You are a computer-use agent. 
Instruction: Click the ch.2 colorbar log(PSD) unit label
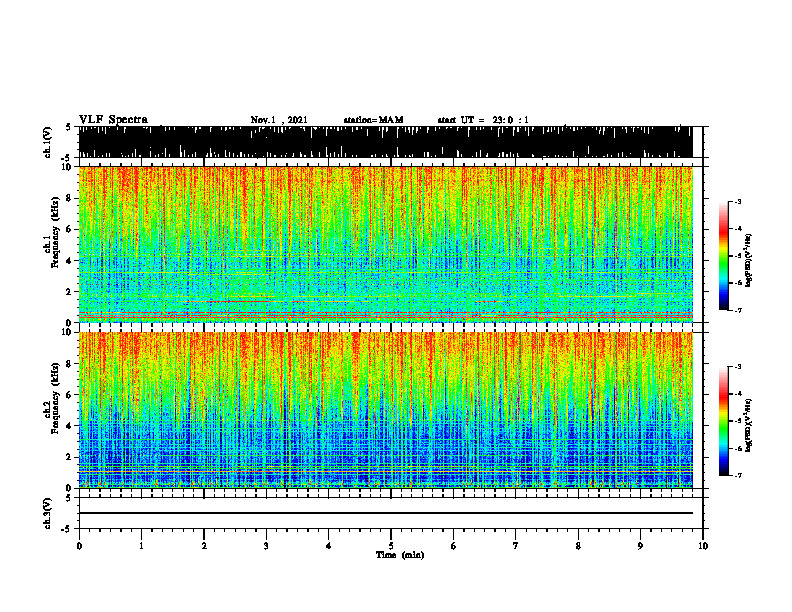tap(749, 425)
